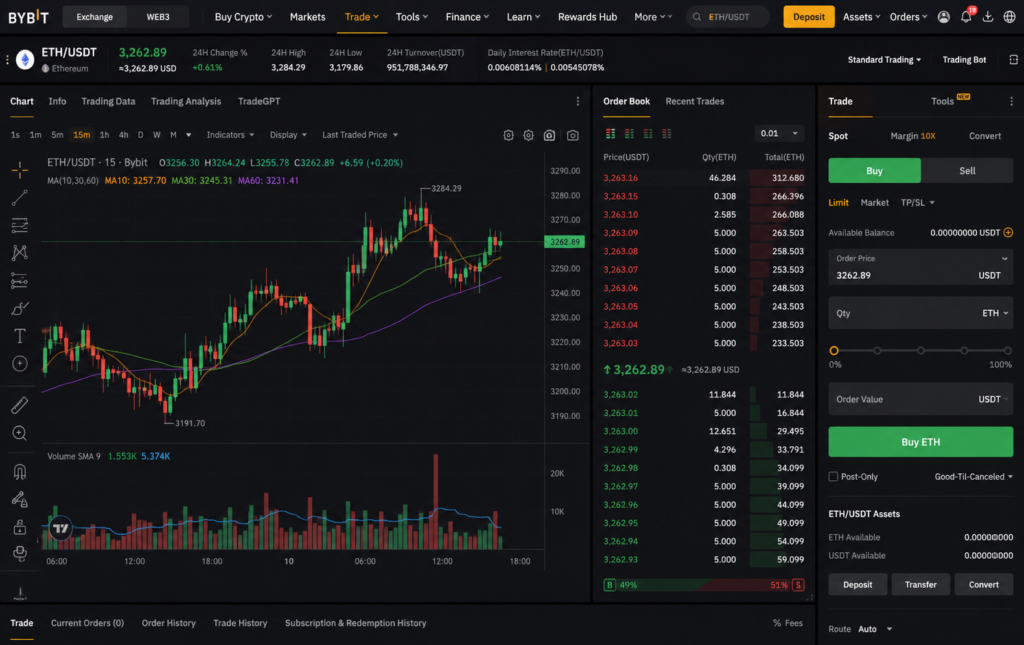This screenshot has width=1024, height=645.
Task: Select the trend line drawing tool
Action: click(20, 198)
